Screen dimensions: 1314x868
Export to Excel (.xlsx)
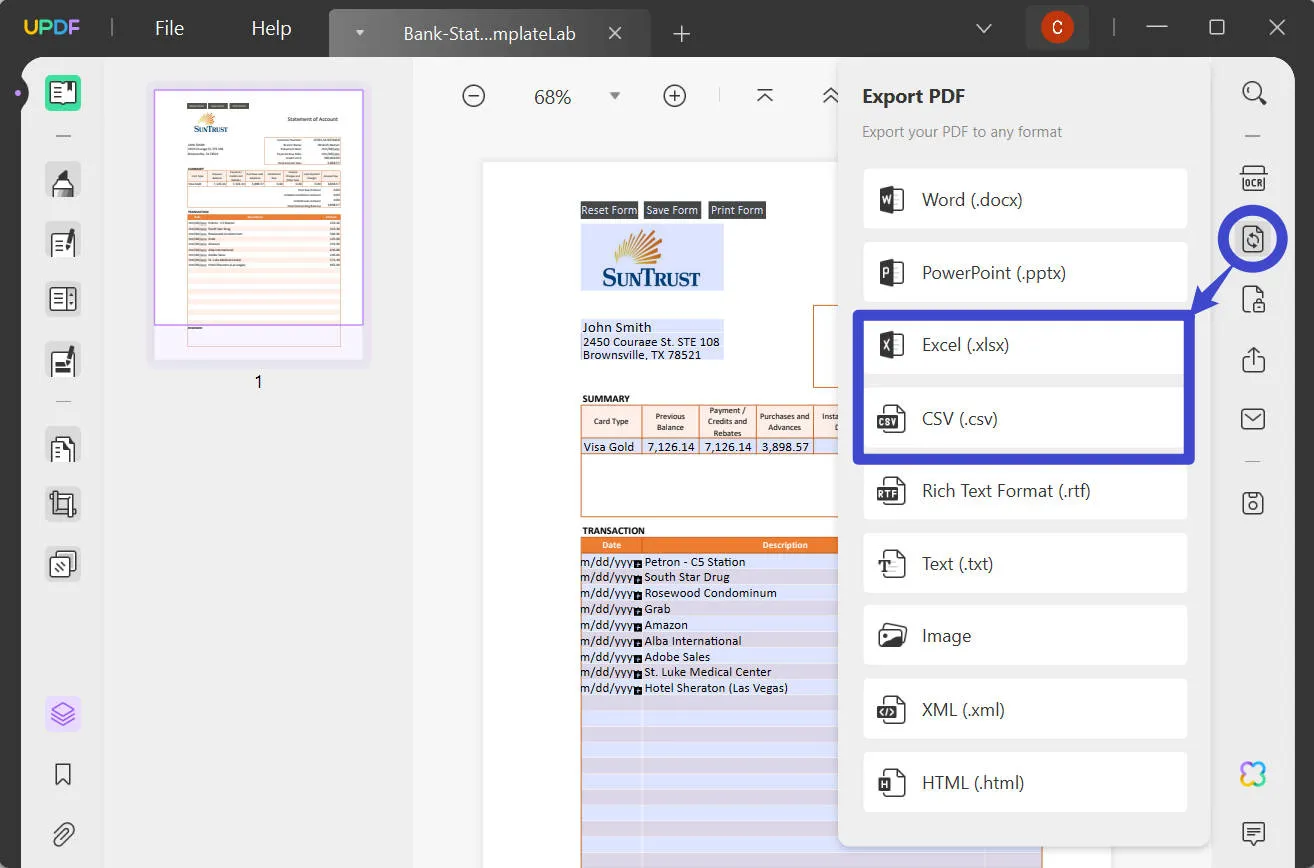pos(1025,345)
